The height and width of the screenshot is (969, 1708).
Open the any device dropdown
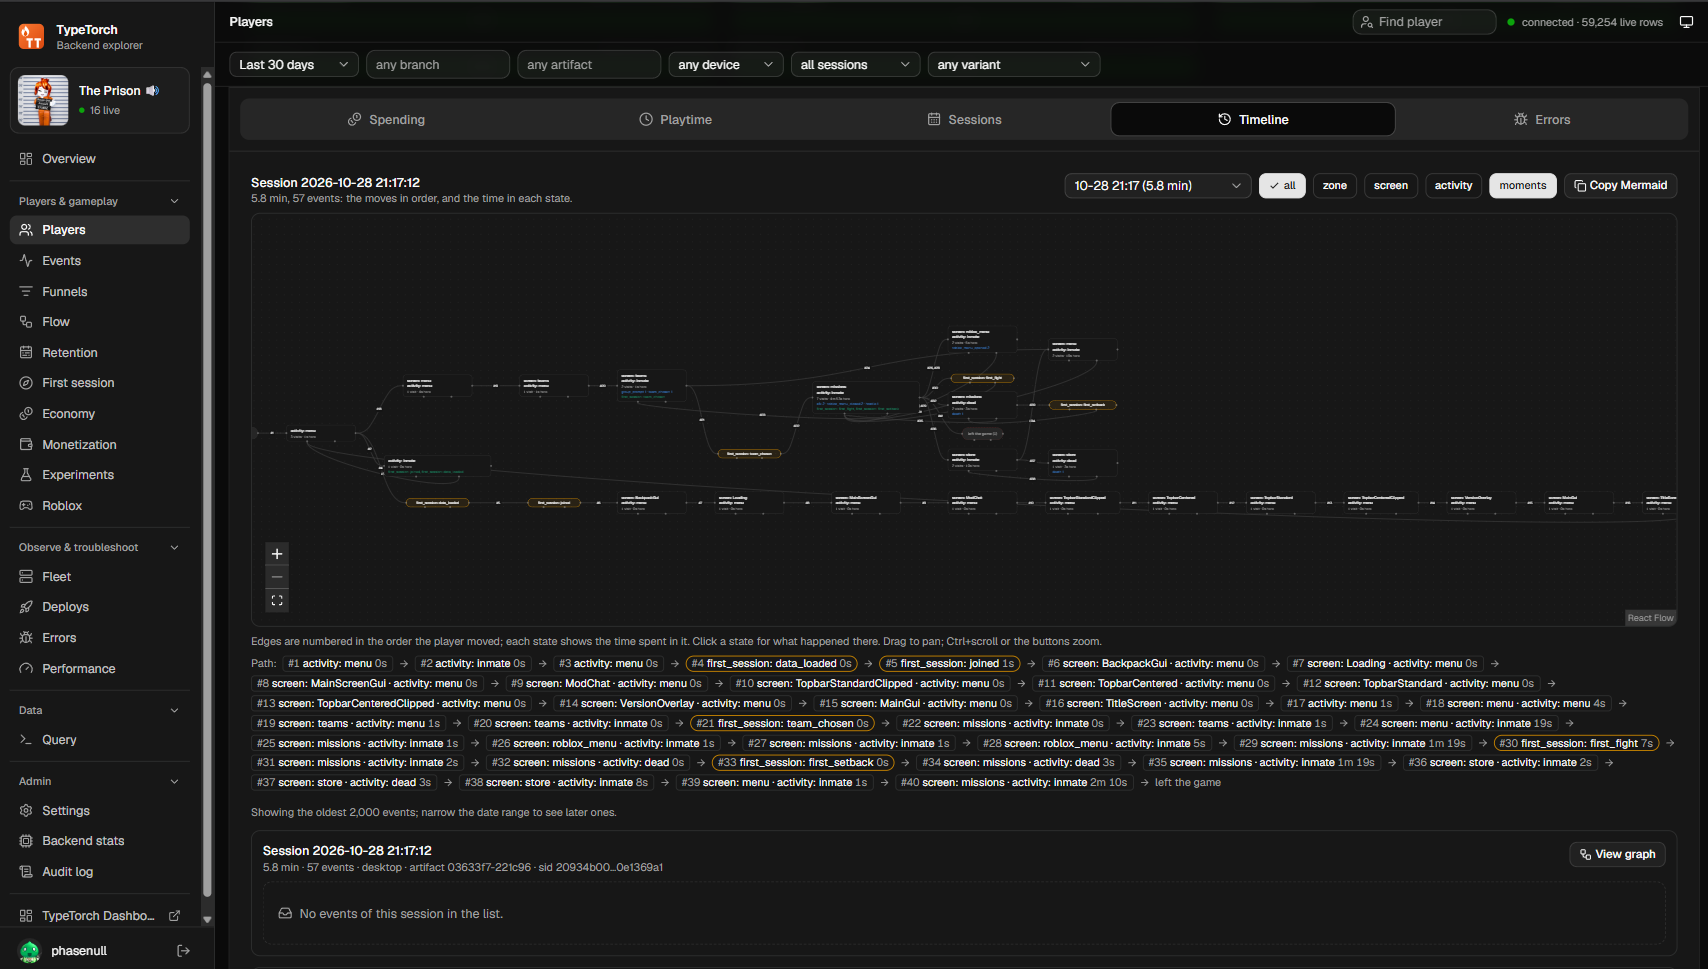[726, 65]
